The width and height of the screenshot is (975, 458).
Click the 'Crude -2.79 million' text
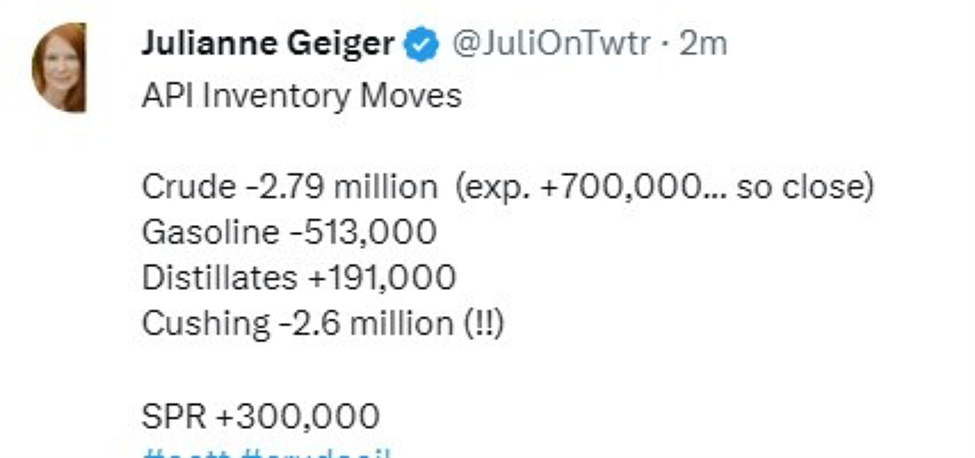289,187
